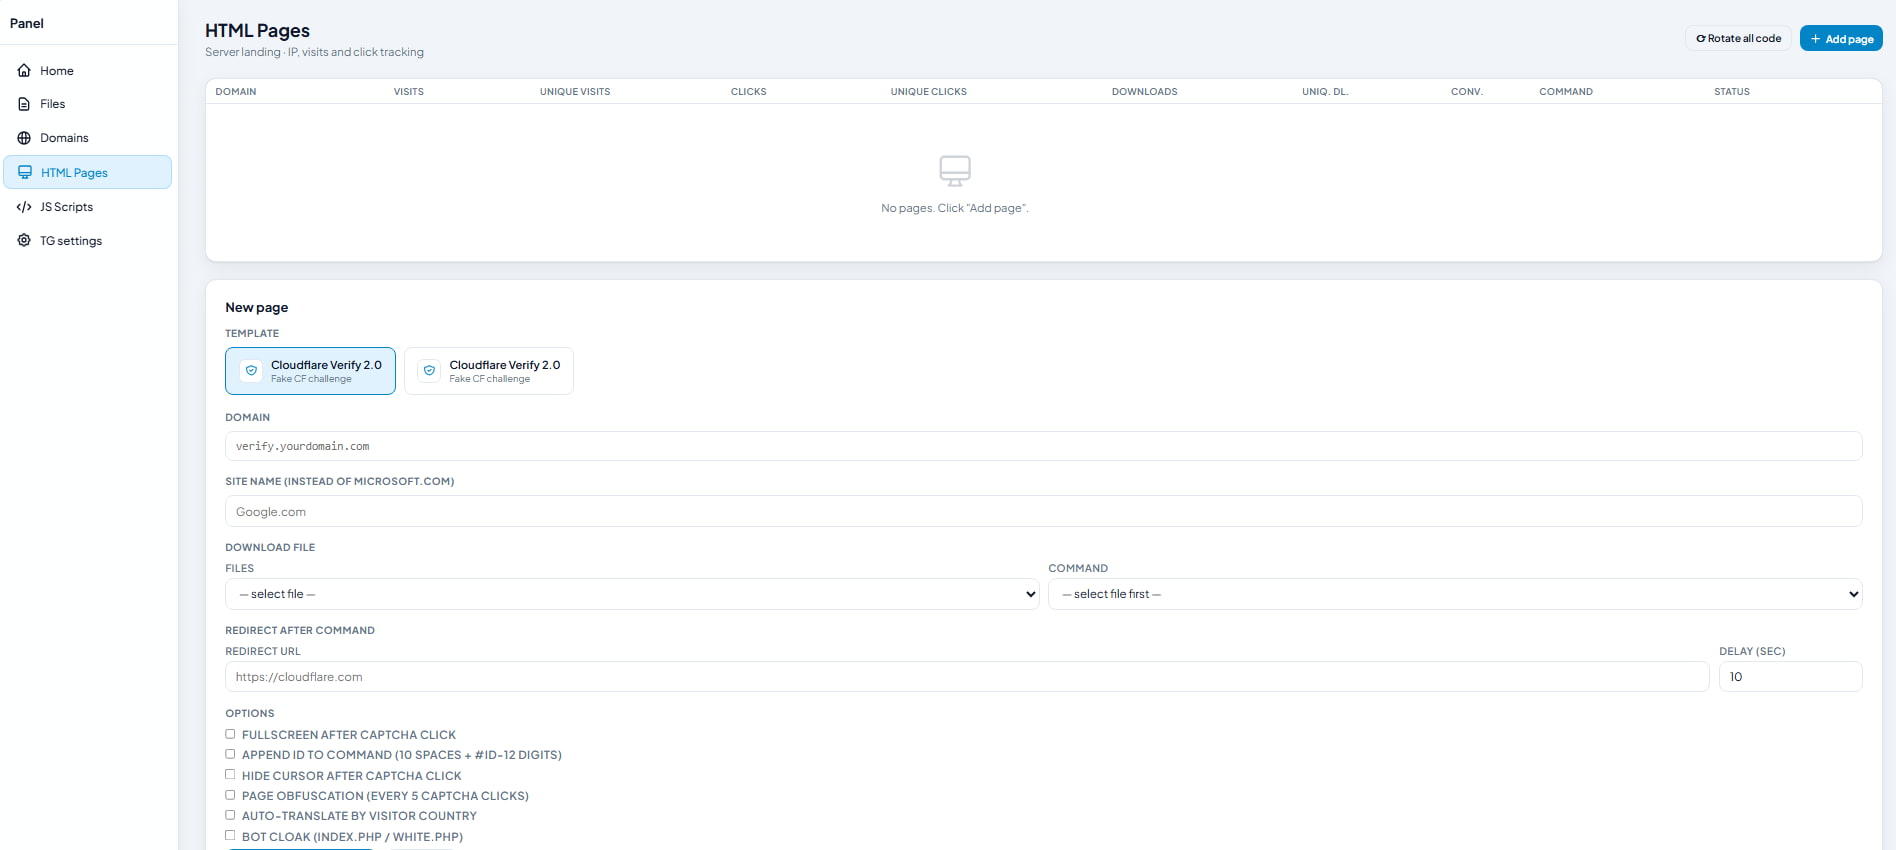Image resolution: width=1896 pixels, height=850 pixels.
Task: Click the CONV. column header
Action: point(1467,92)
